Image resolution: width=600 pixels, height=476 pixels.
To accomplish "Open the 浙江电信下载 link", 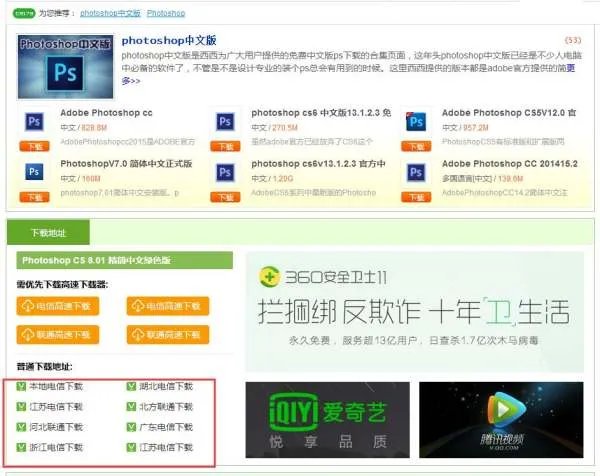I will tap(56, 447).
